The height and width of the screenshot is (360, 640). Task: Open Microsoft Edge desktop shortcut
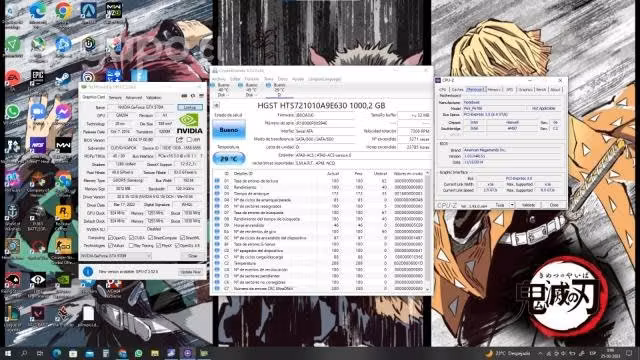[x=38, y=11]
